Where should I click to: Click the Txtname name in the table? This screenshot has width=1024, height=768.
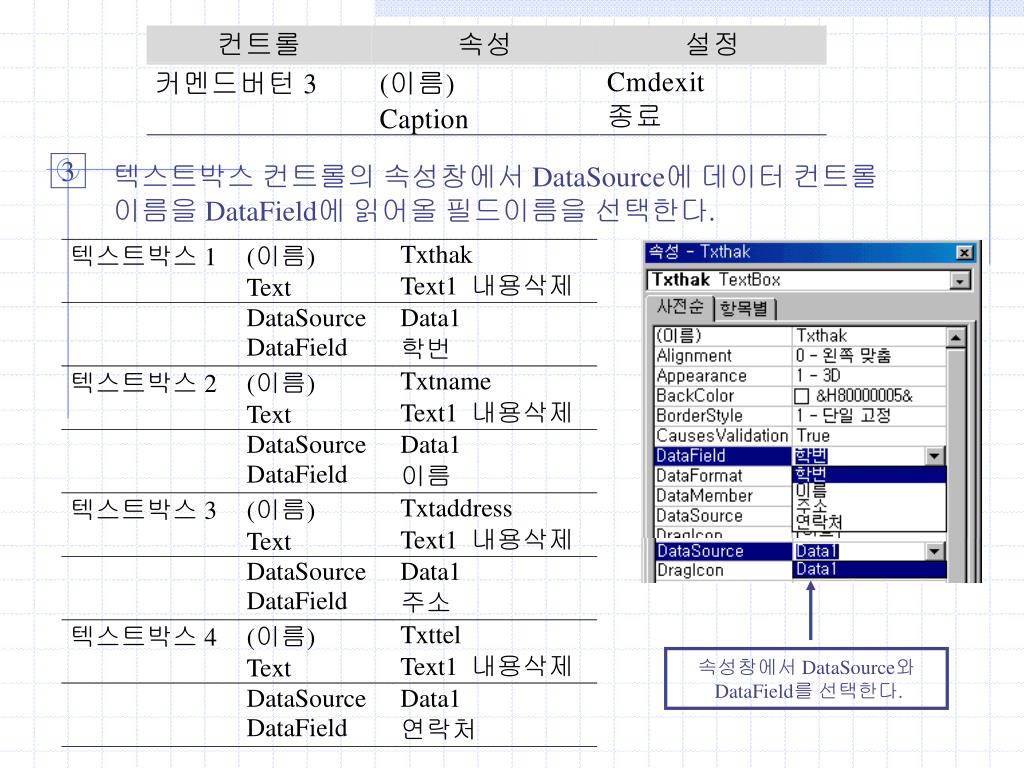445,382
